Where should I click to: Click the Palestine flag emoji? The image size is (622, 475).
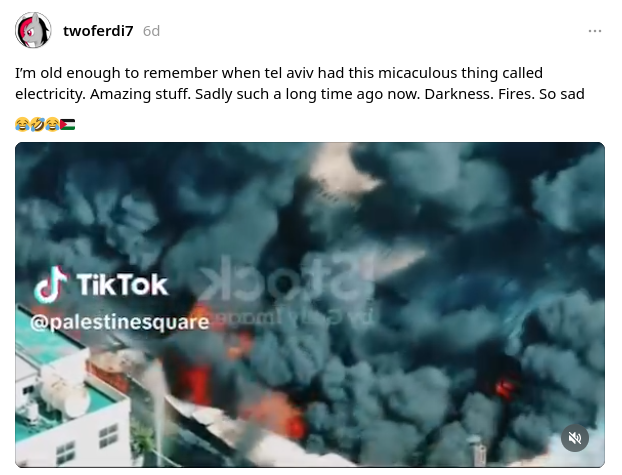pos(67,125)
